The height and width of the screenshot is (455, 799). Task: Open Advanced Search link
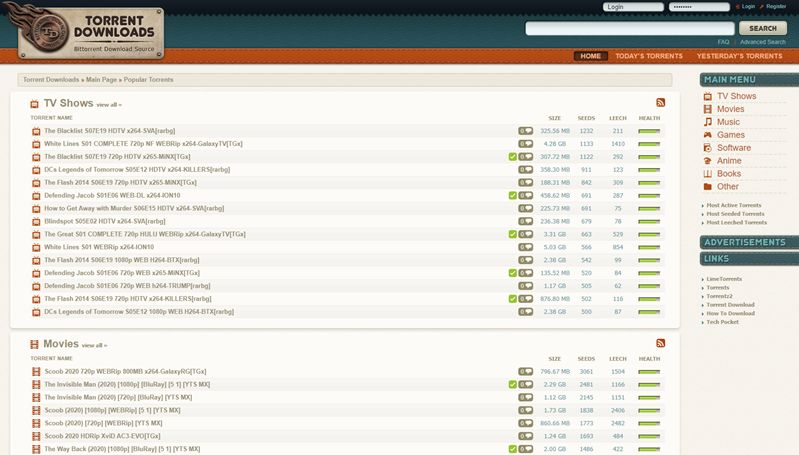pos(762,42)
